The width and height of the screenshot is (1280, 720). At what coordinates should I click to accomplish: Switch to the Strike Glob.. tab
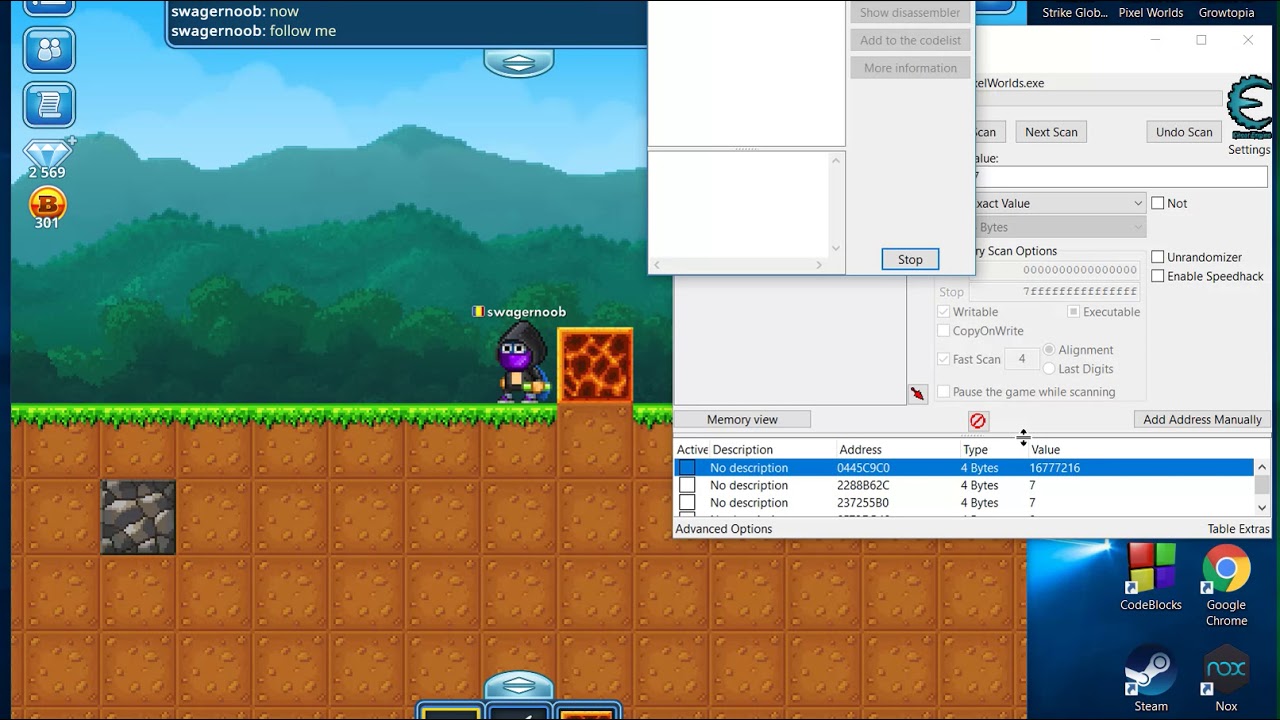point(1075,13)
